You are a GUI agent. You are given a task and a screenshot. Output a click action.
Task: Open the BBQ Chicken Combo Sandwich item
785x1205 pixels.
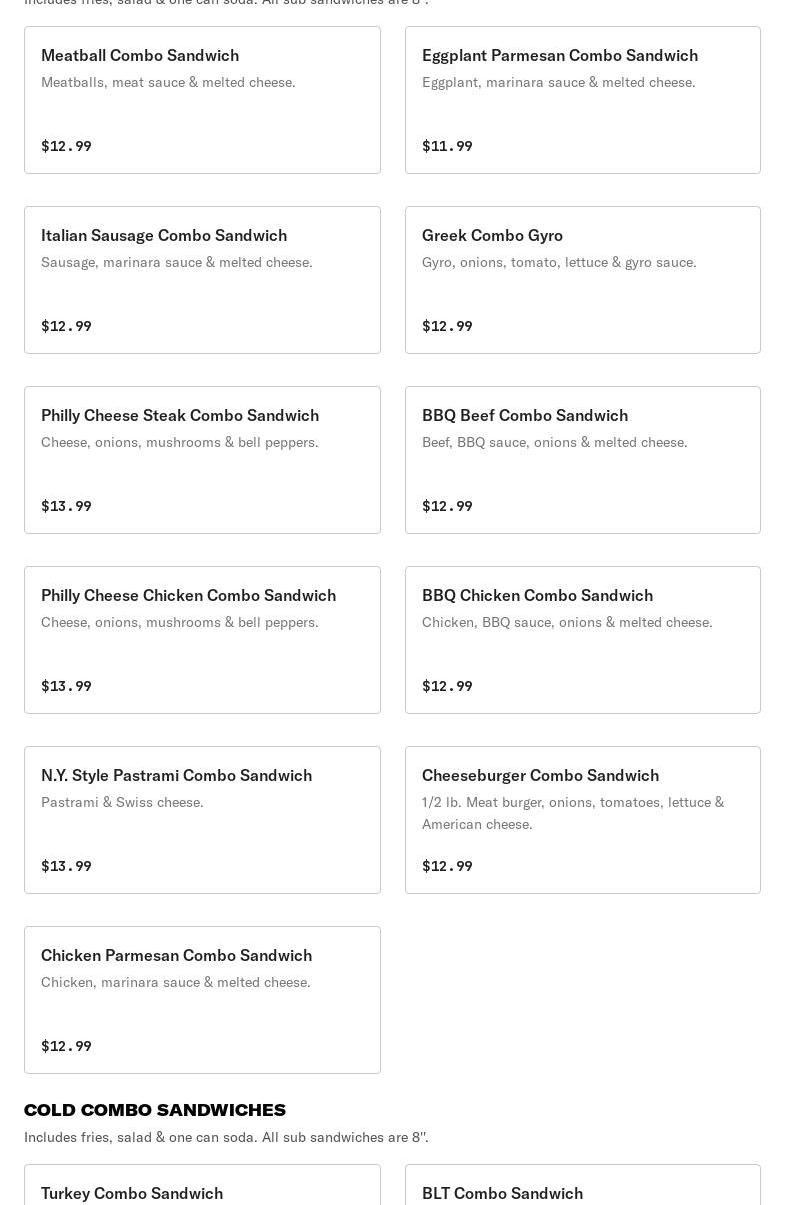[582, 640]
